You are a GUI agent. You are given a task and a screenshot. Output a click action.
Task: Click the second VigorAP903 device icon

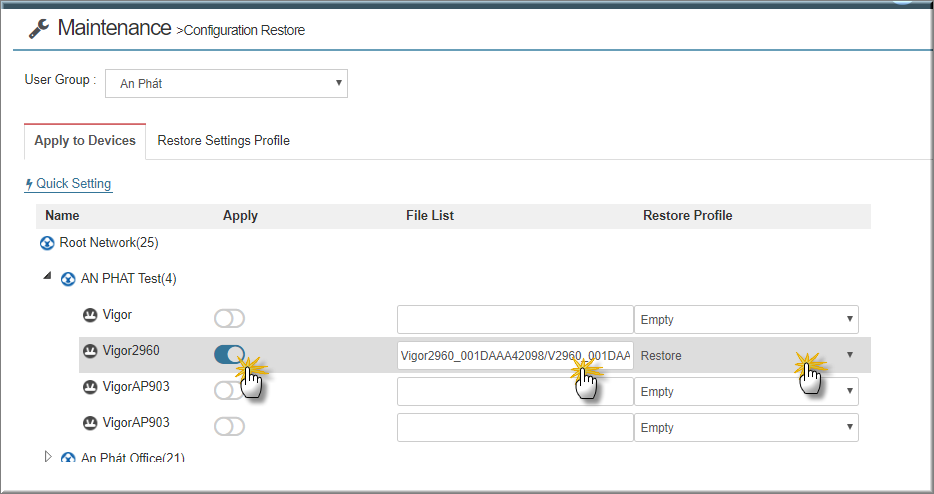[90, 423]
